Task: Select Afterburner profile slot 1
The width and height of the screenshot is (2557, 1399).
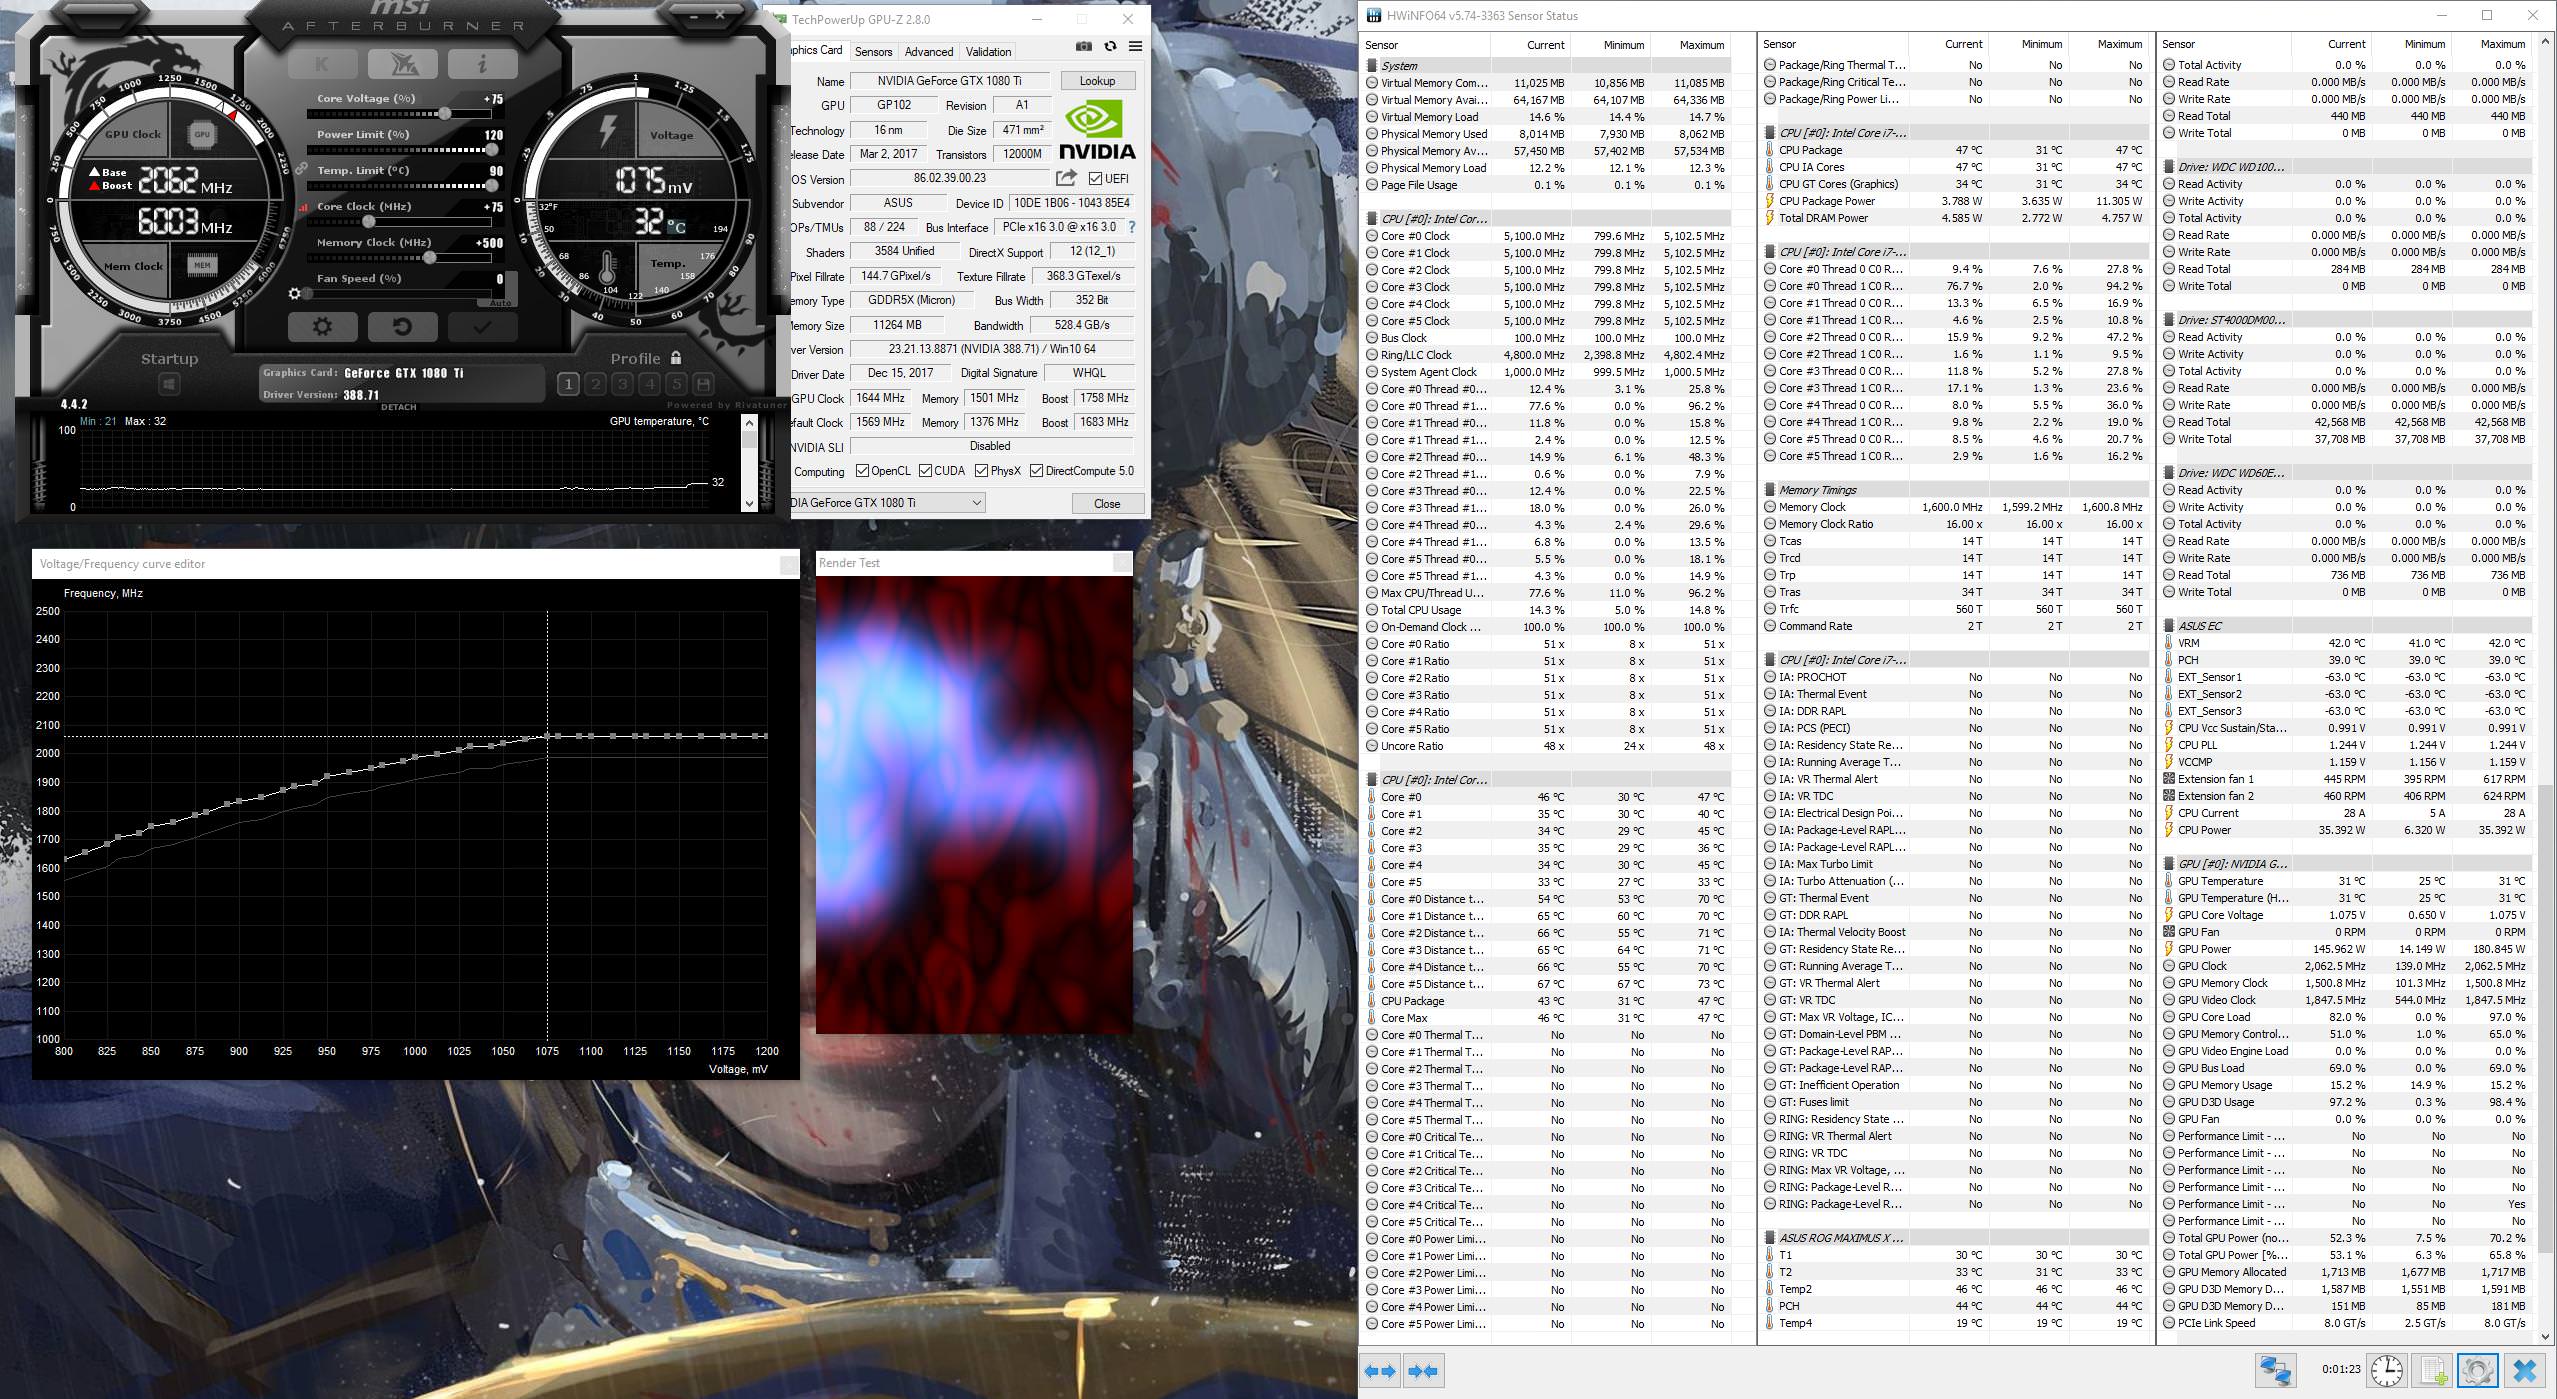Action: click(568, 383)
